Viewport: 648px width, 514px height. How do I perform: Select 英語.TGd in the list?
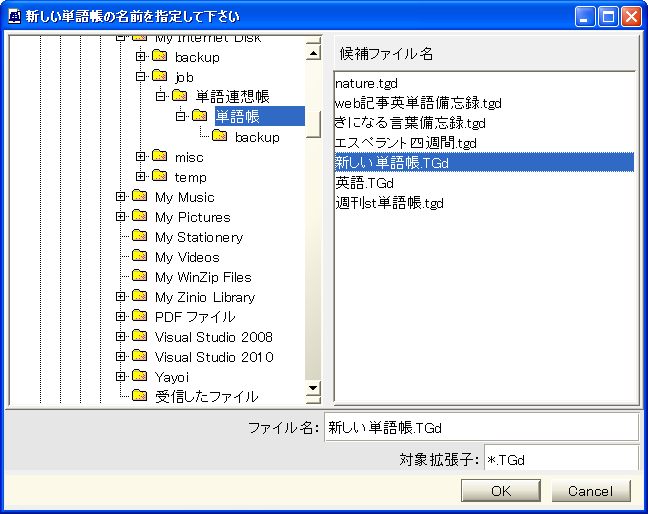click(484, 183)
